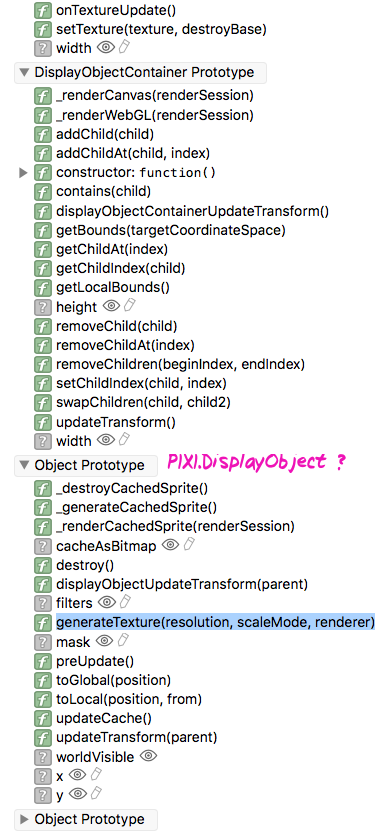Click the function icon beside swapChildren(child, child2)
The image size is (380, 832).
pos(41,403)
